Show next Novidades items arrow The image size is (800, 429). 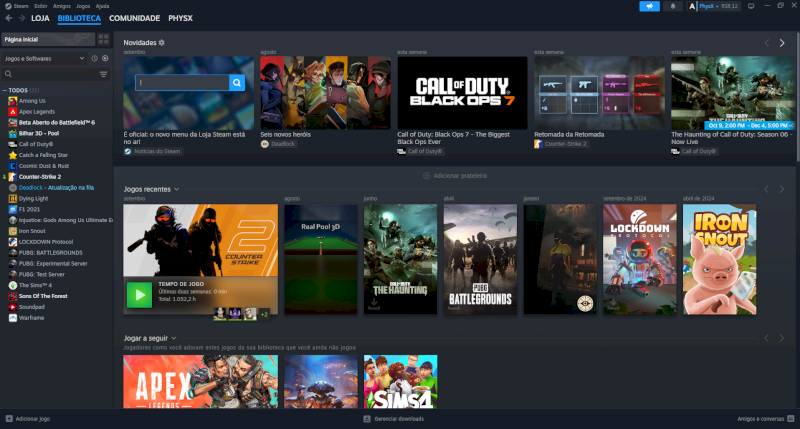click(782, 43)
